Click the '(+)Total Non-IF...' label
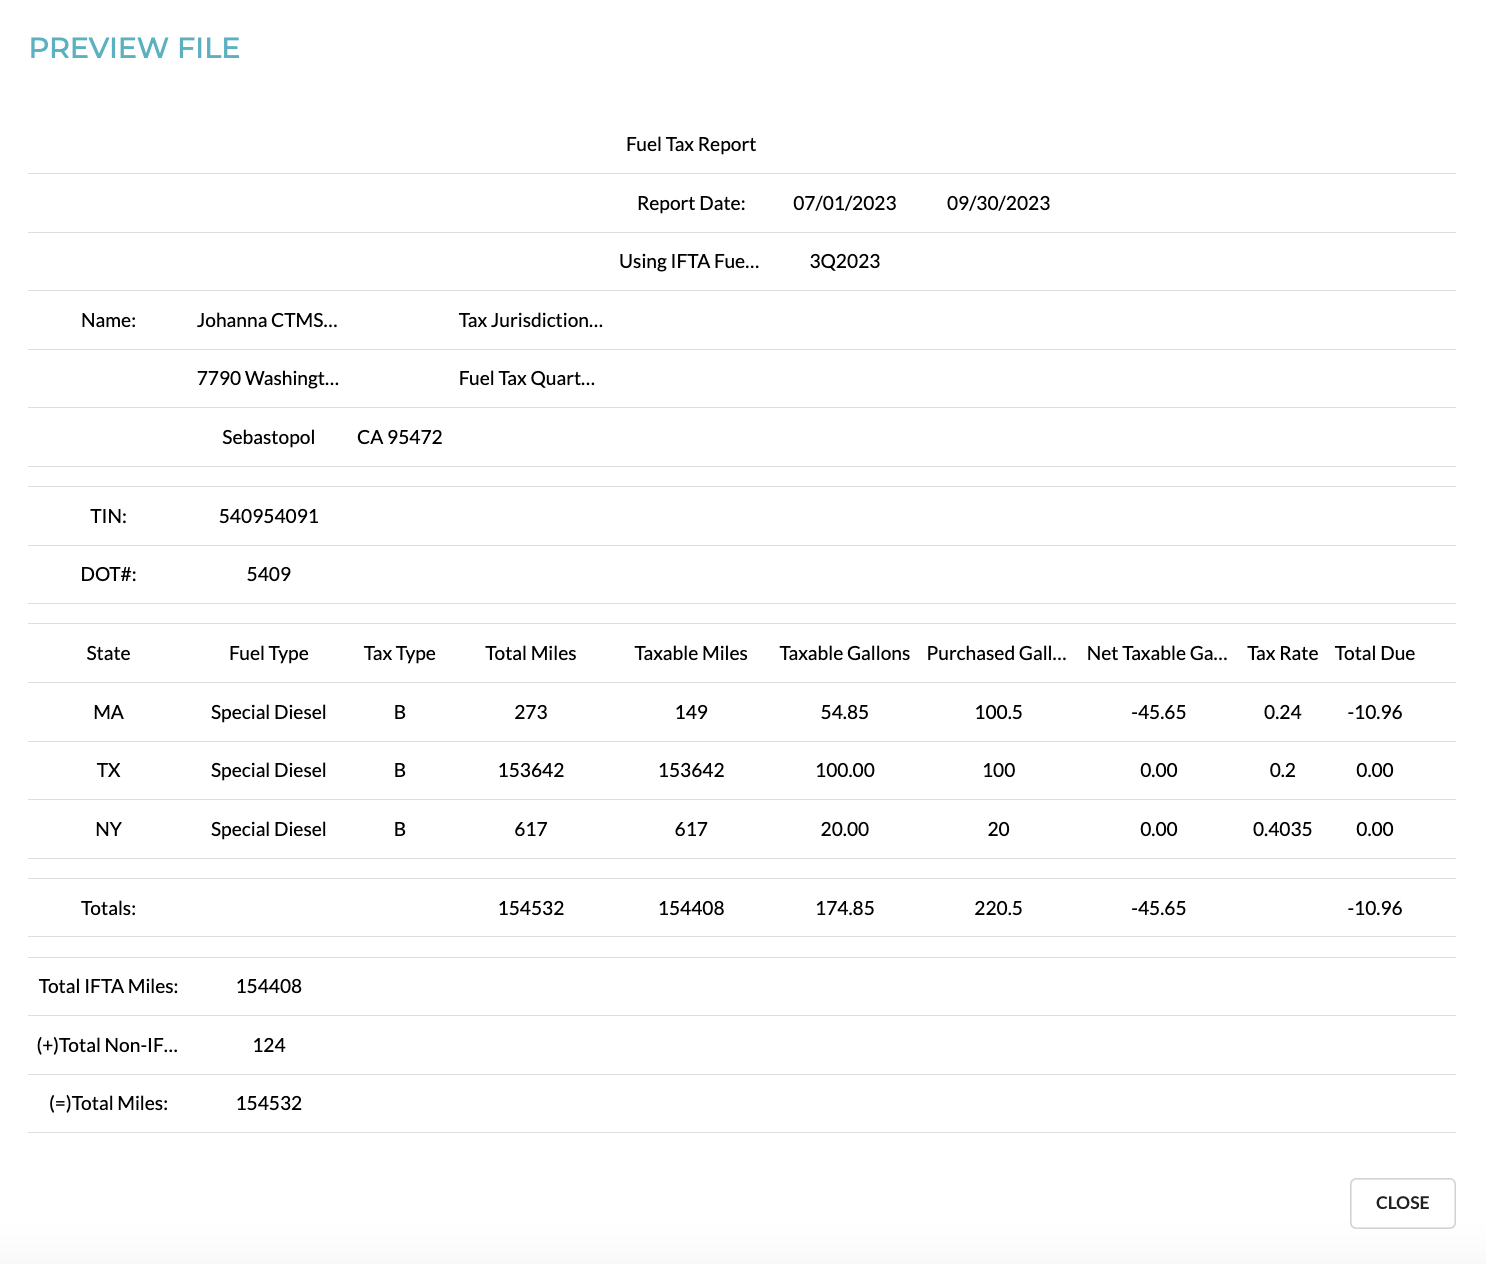 [108, 1045]
